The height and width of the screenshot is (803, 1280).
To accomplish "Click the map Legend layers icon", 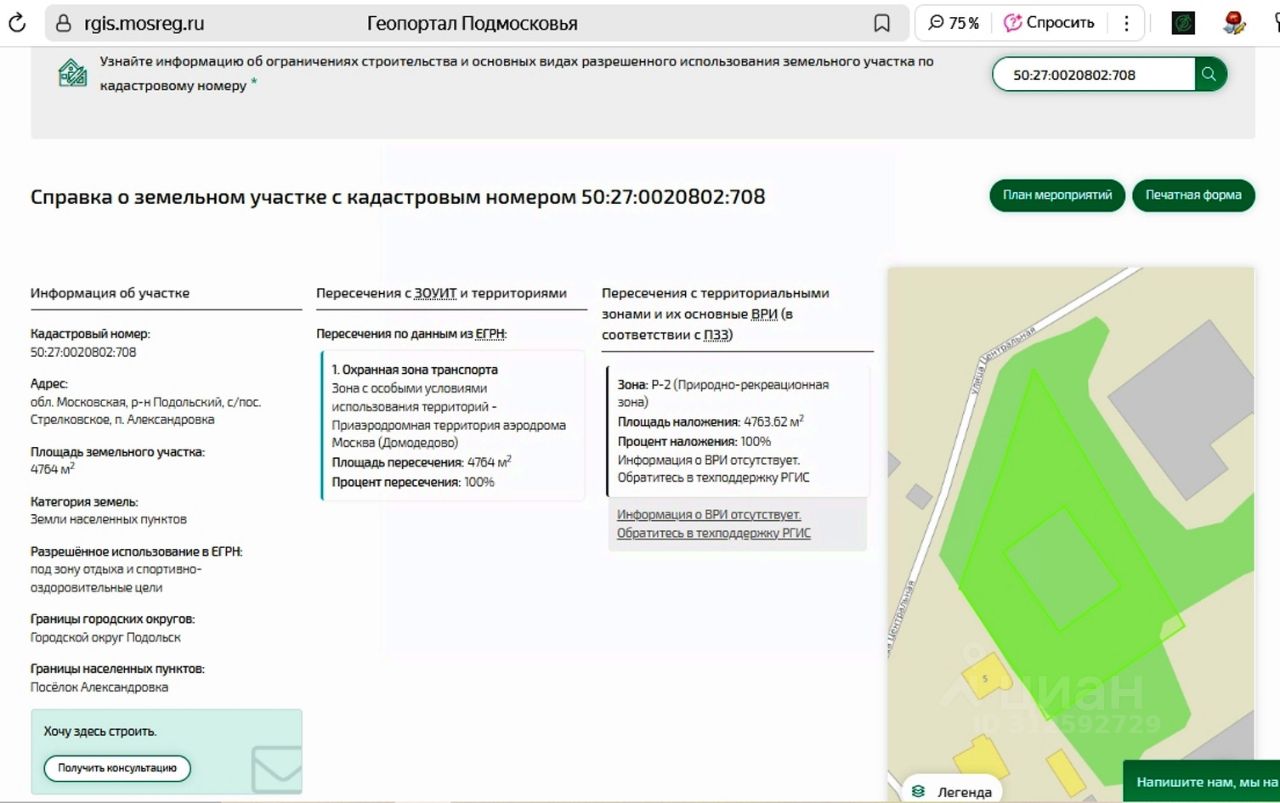I will point(918,792).
